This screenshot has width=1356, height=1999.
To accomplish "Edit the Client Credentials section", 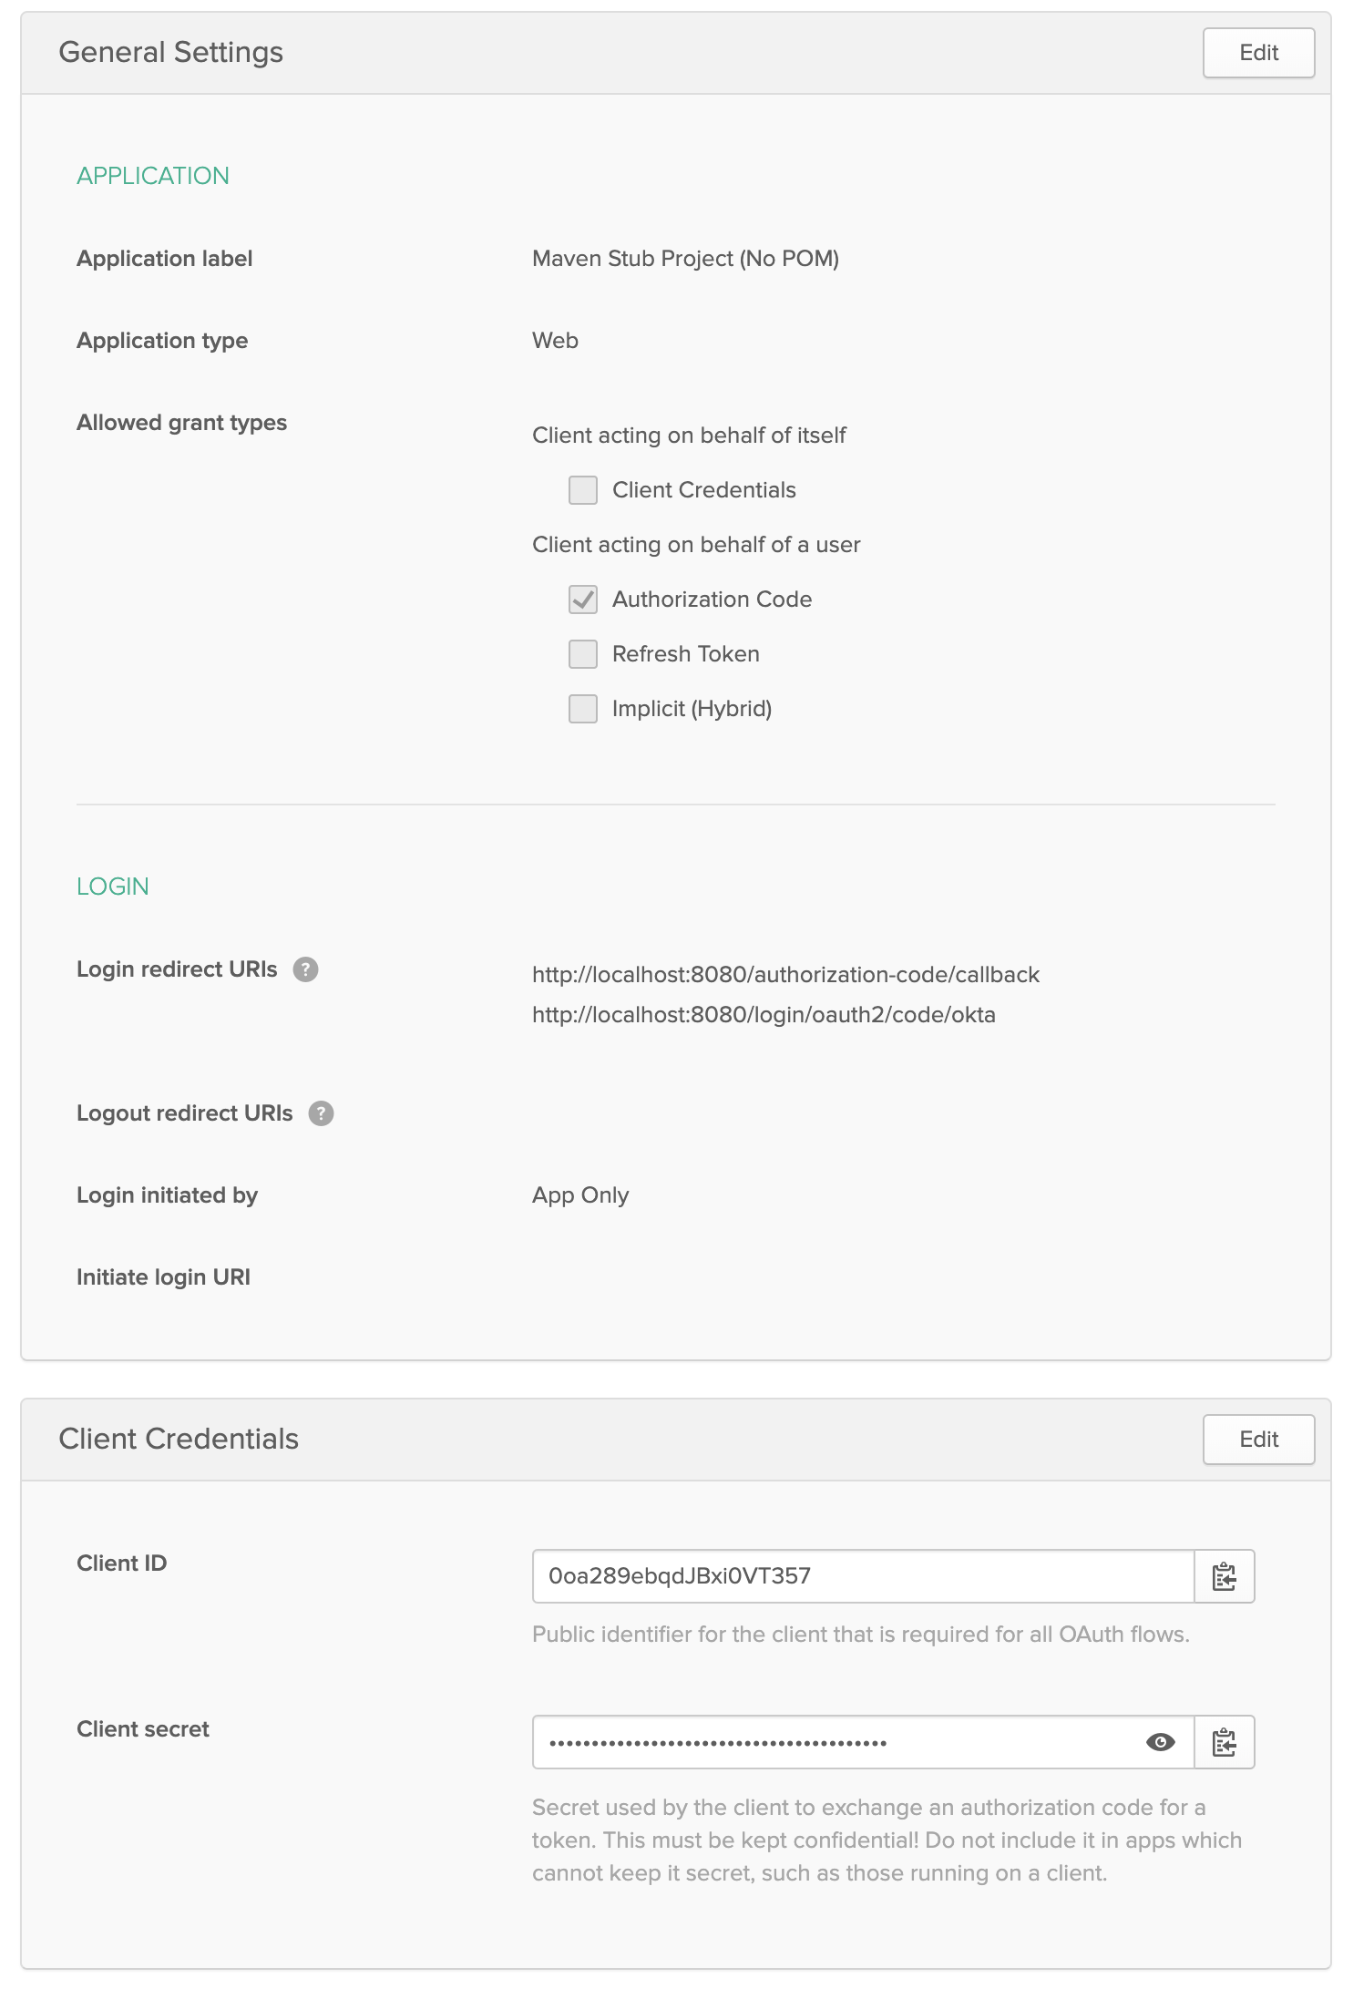I will tap(1258, 1439).
